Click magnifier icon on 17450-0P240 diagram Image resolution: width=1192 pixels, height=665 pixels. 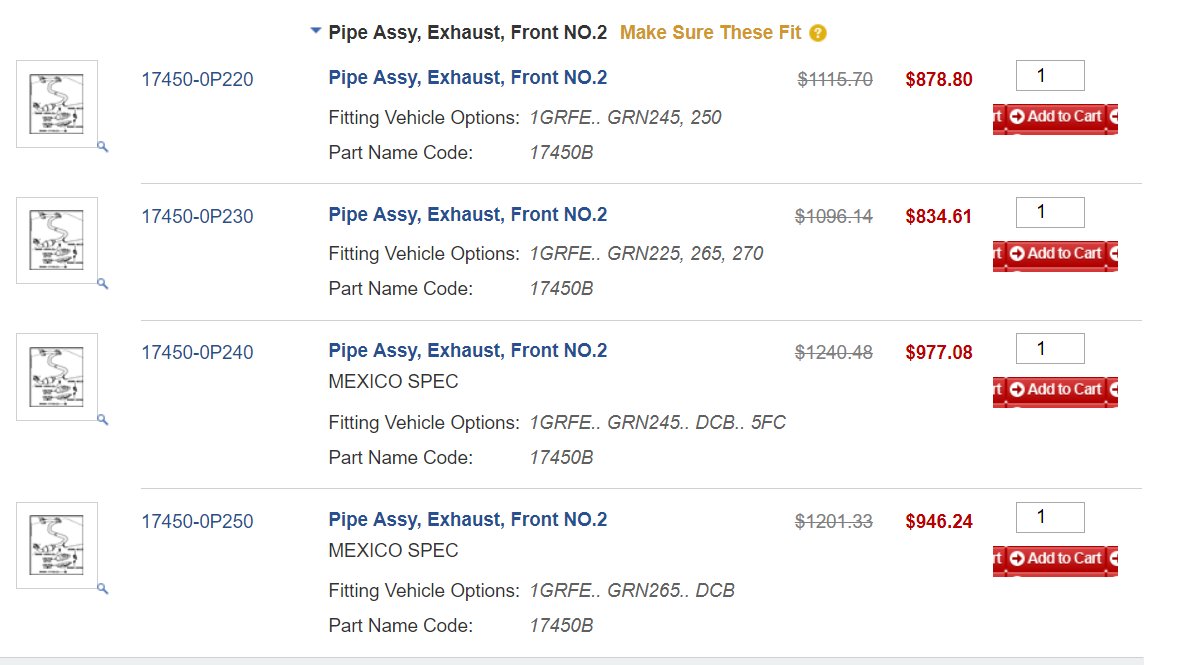[x=103, y=420]
